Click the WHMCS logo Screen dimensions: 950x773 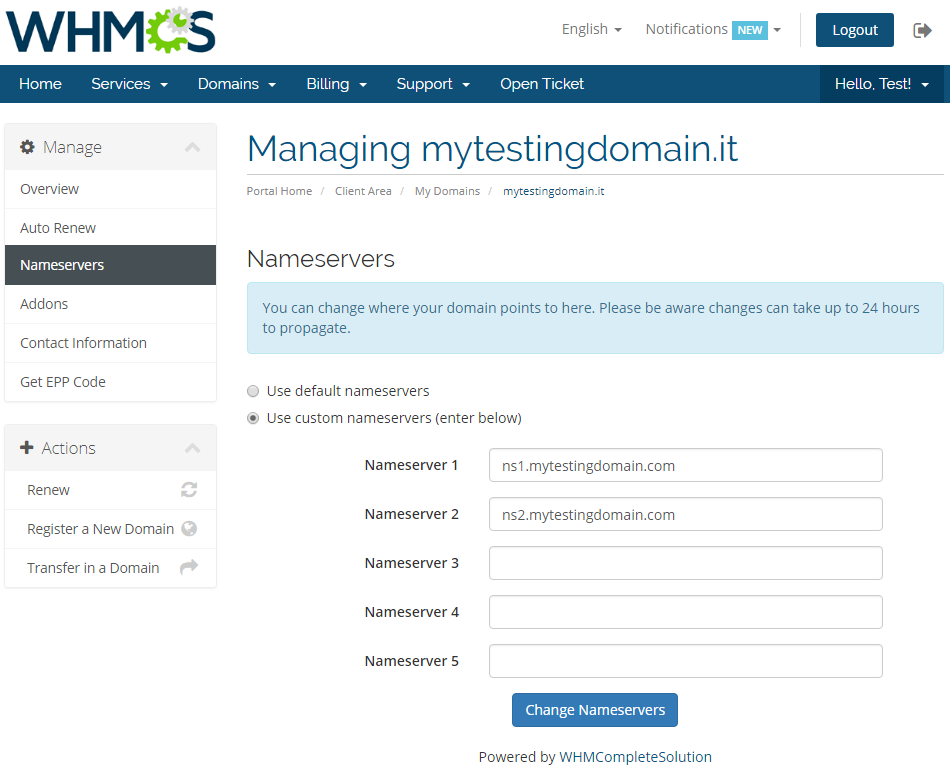pos(110,31)
